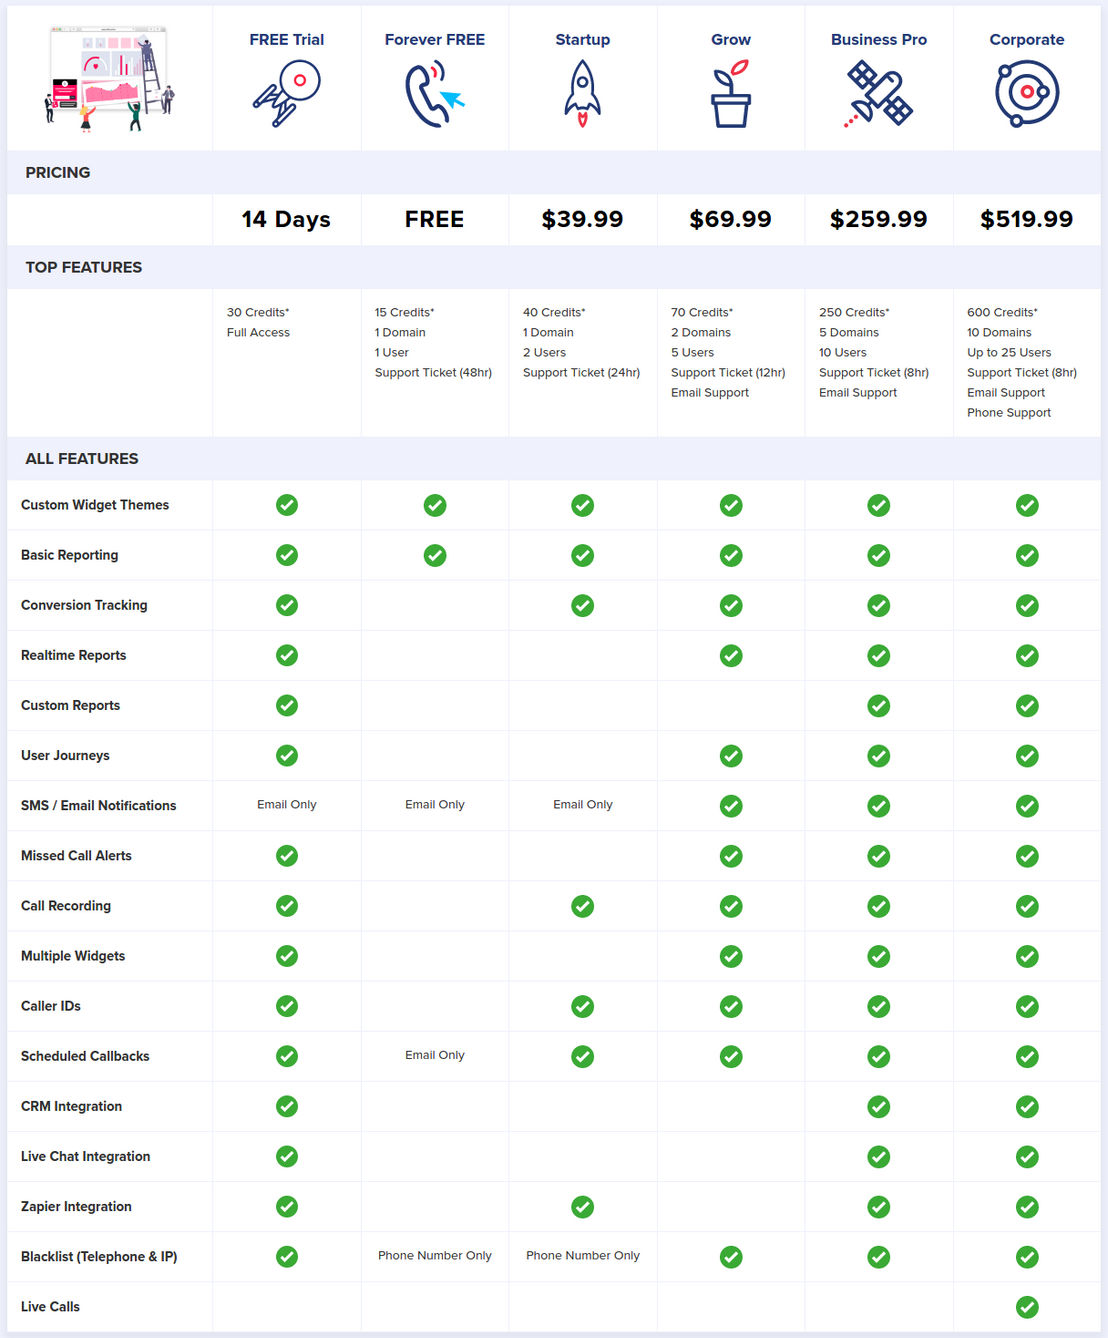Image resolution: width=1108 pixels, height=1338 pixels.
Task: Click Missed Call Alerts checkmark under Grow
Action: pos(731,856)
